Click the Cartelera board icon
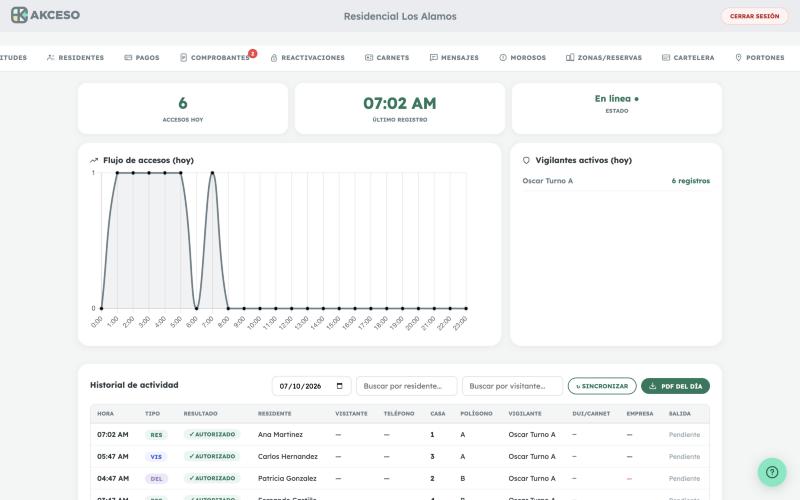The image size is (800, 500). click(666, 58)
